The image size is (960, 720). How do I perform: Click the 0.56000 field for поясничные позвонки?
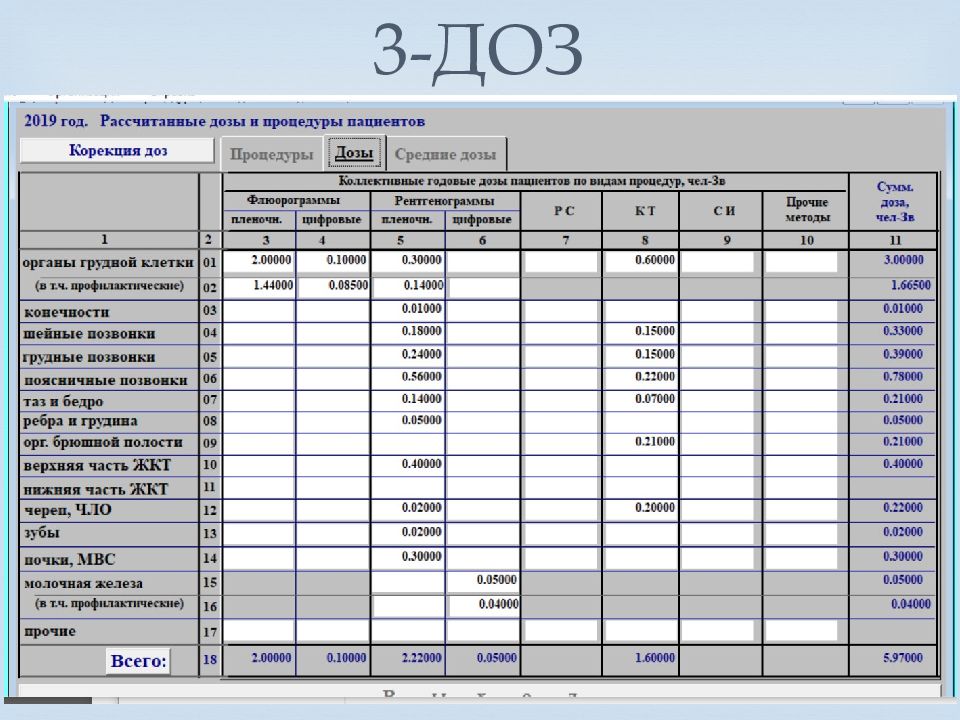(408, 378)
